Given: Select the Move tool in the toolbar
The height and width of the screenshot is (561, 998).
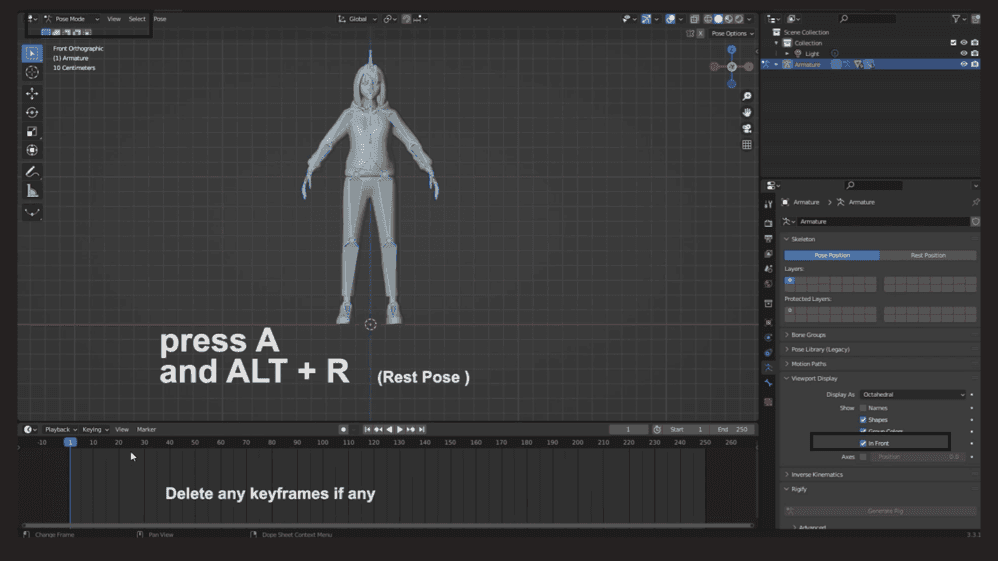Looking at the screenshot, I should click(32, 93).
